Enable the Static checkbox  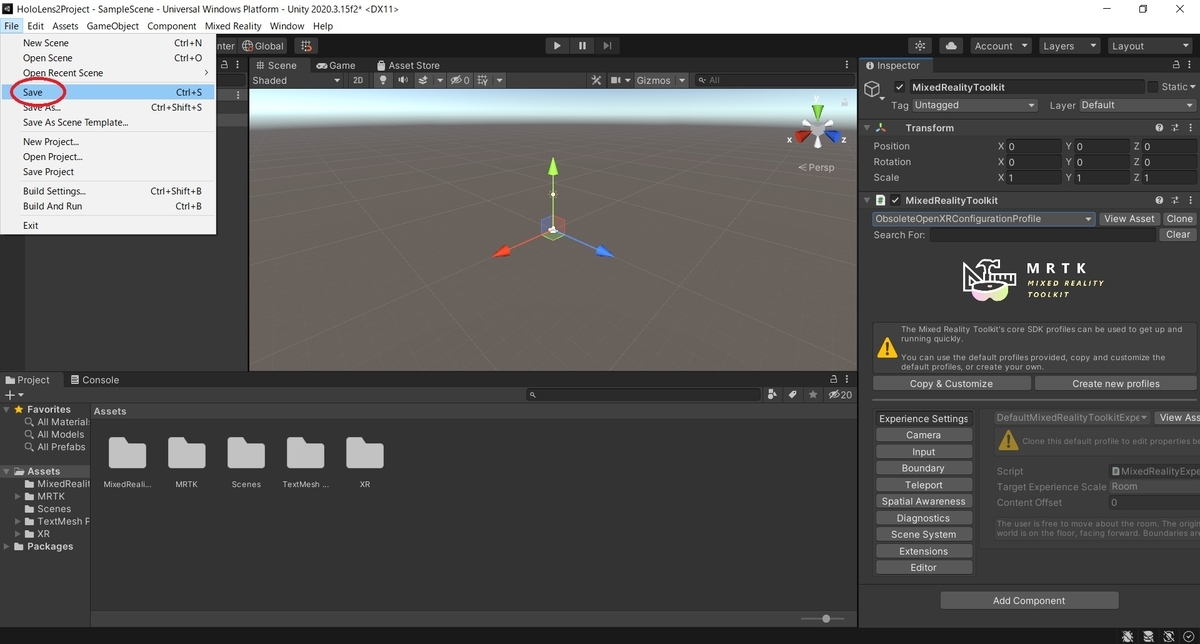tap(1153, 87)
